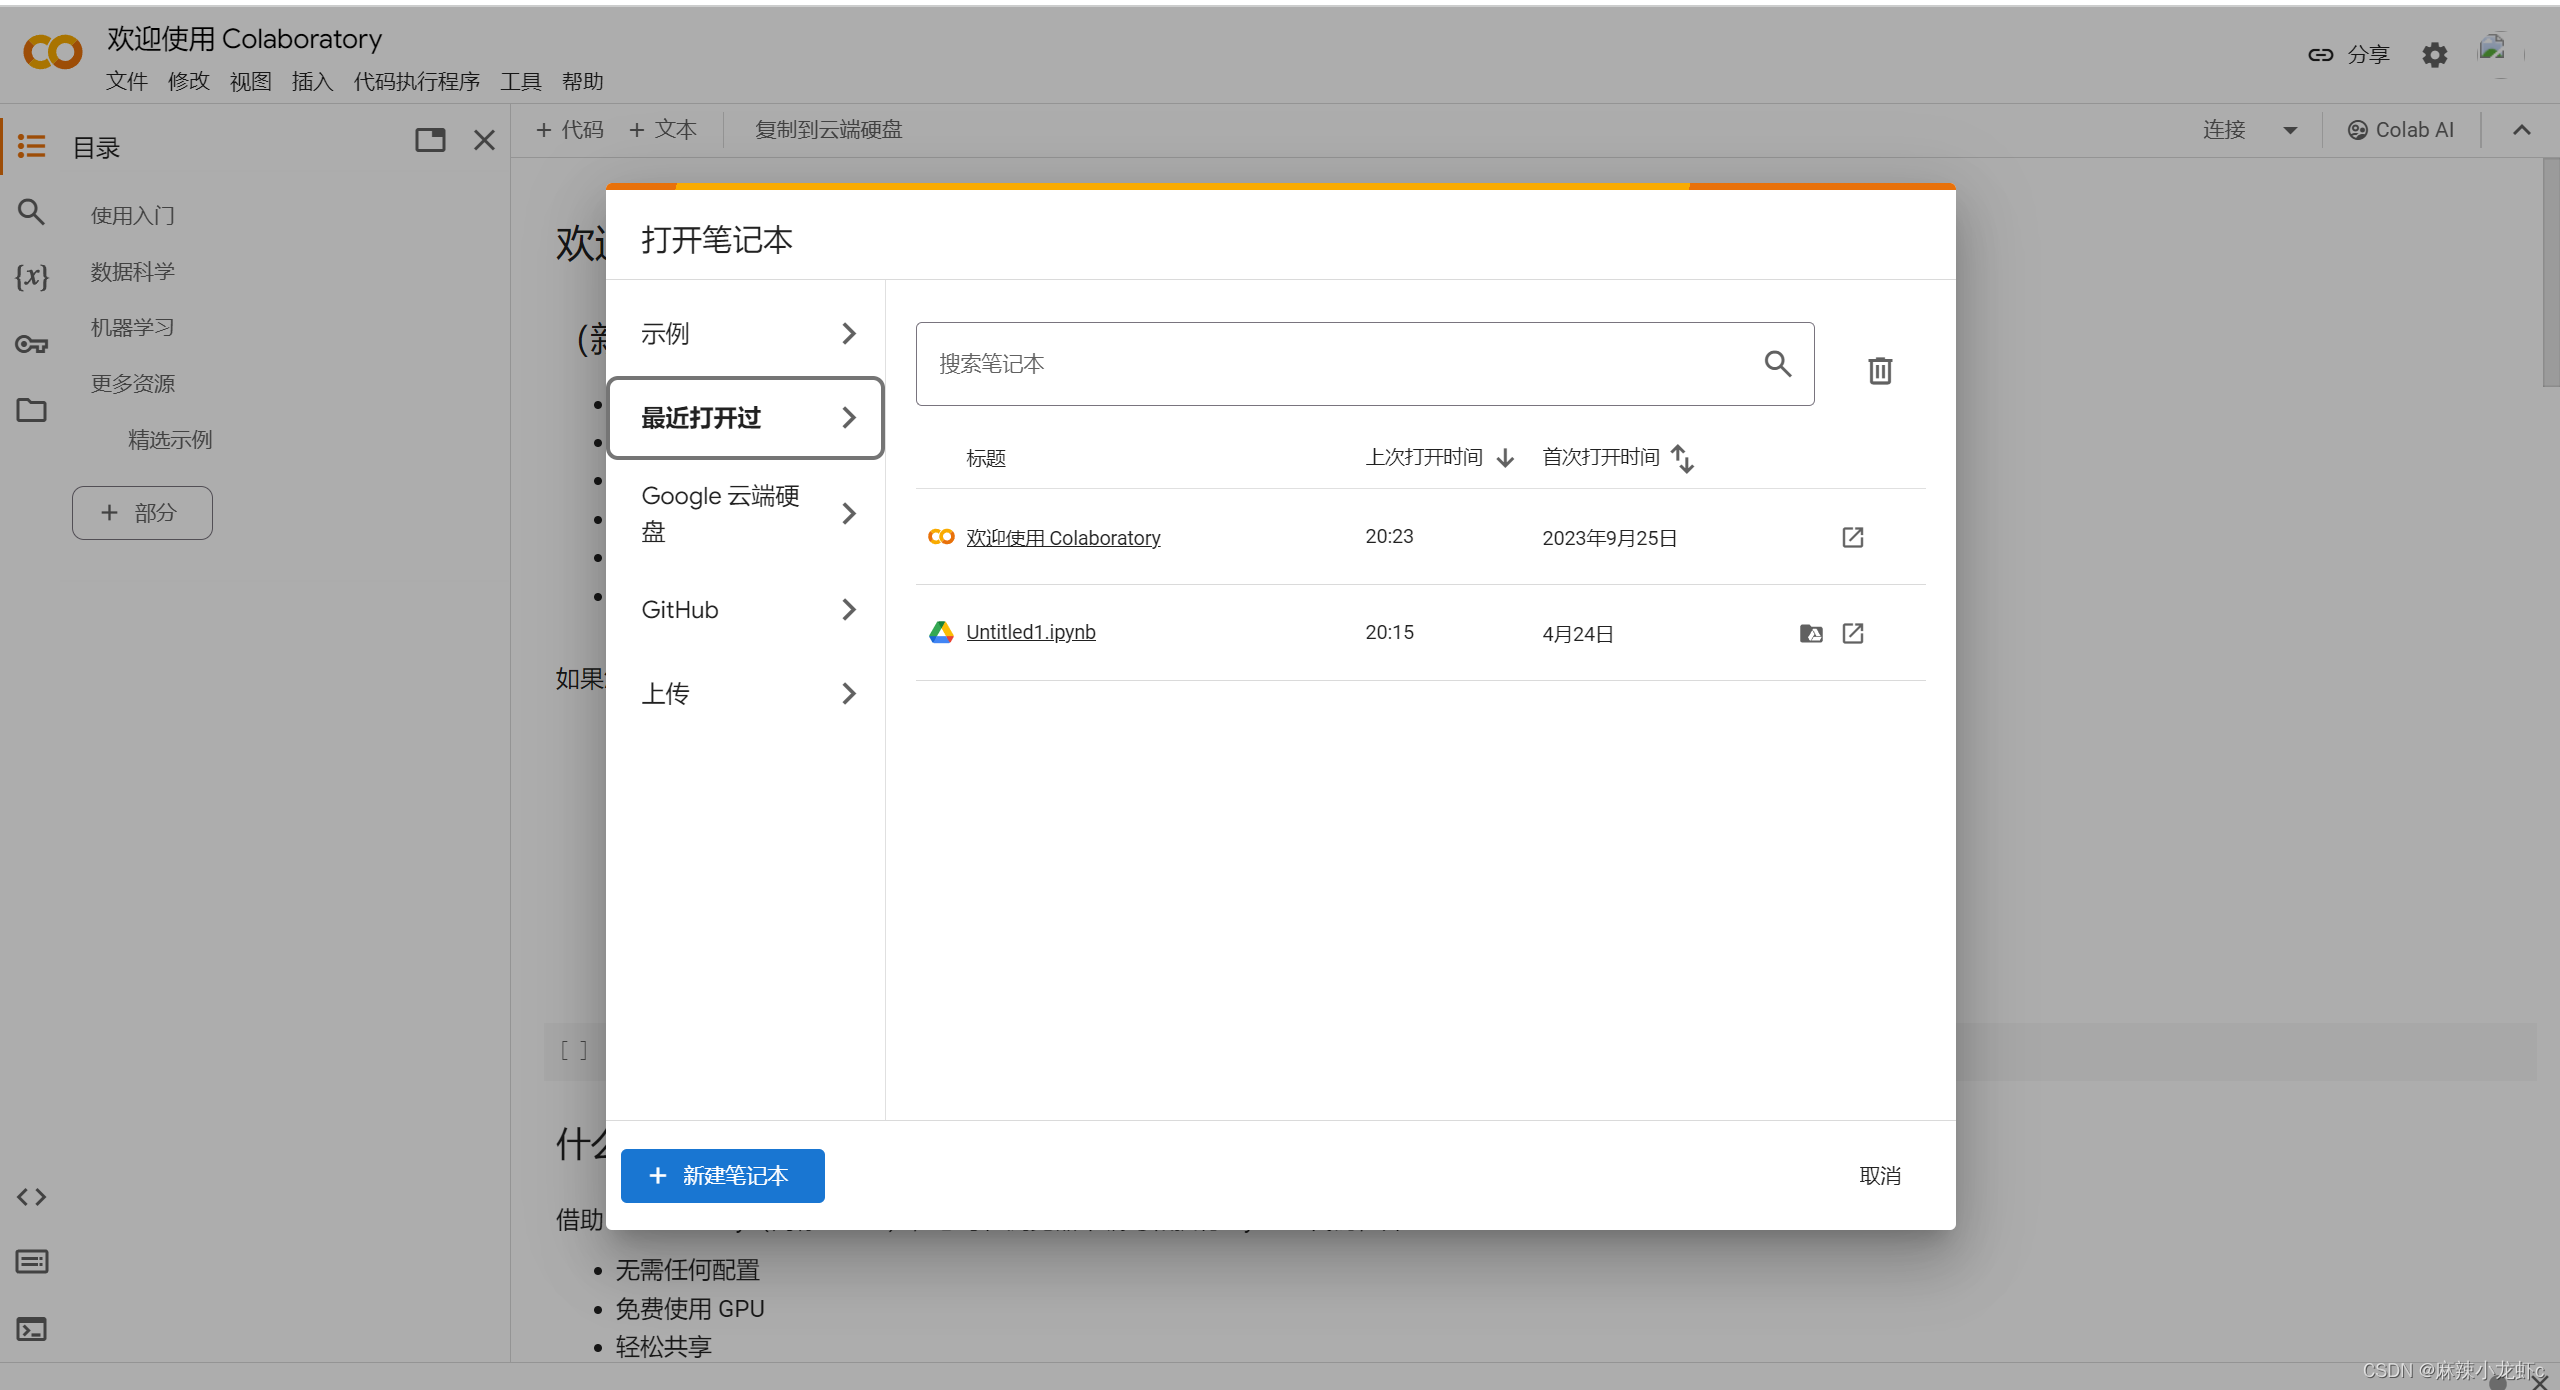Open the 文件 menu
The width and height of the screenshot is (2560, 1390).
127,81
